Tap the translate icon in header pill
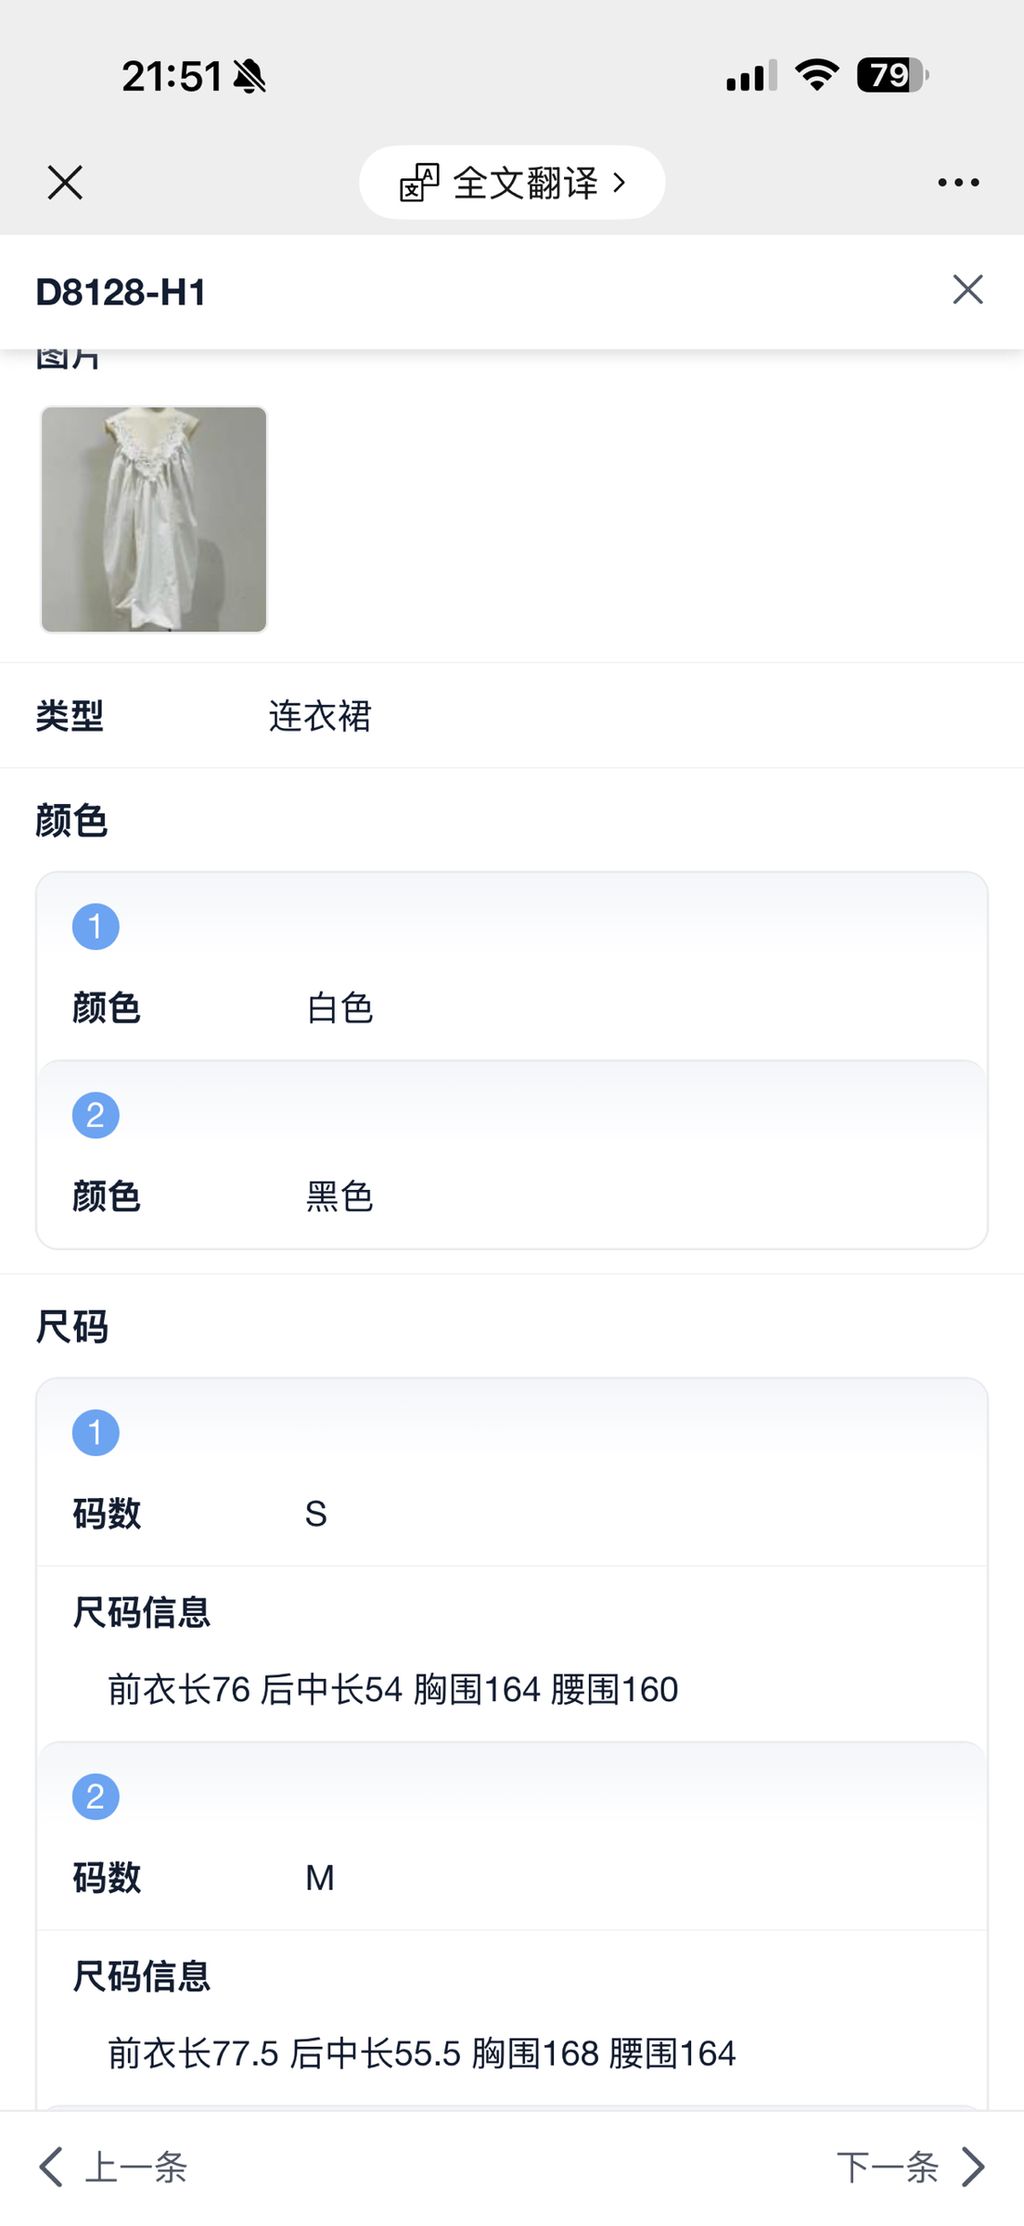The width and height of the screenshot is (1024, 2226). tap(419, 183)
